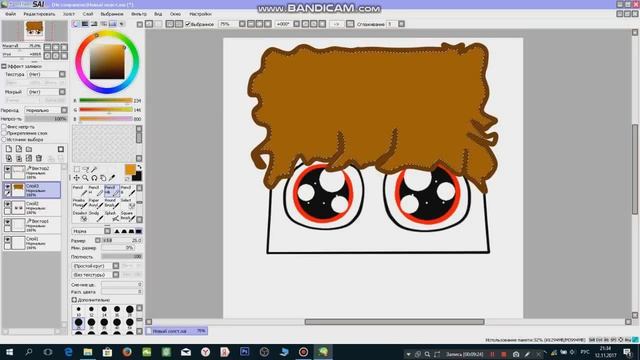This screenshot has height=360, width=640.
Task: Switch to the Новый холст.sai document tab
Action: (177, 331)
